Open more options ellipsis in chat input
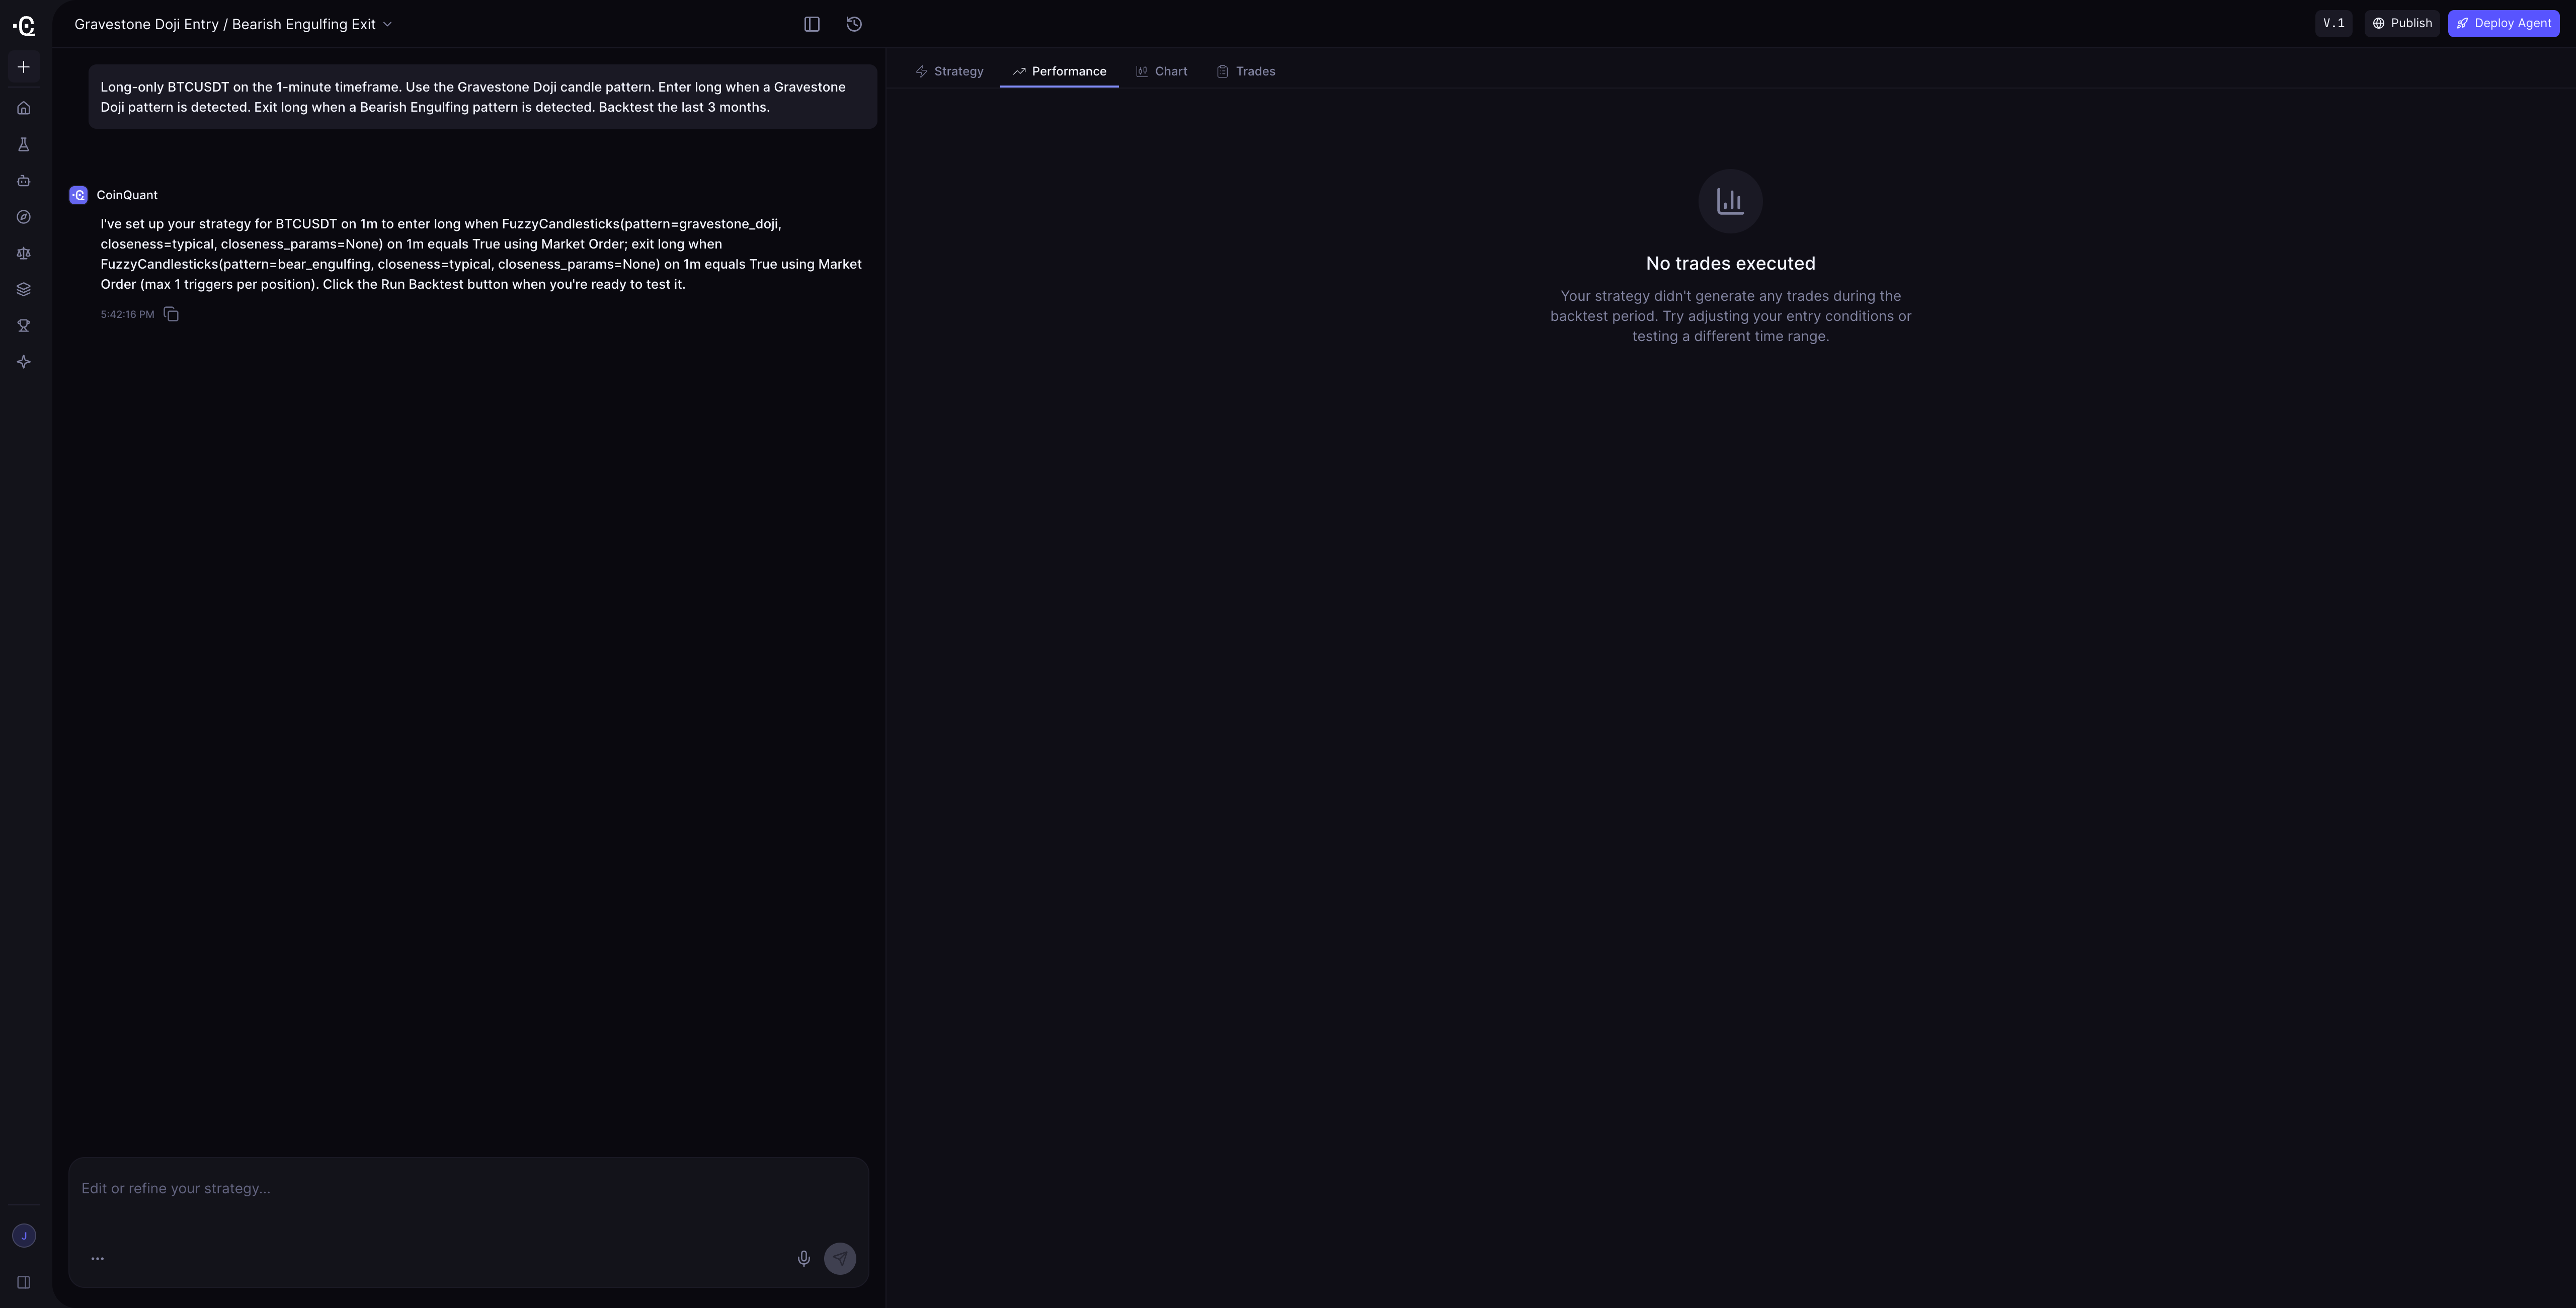Screen dimensions: 2576x1308 click(97, 1259)
